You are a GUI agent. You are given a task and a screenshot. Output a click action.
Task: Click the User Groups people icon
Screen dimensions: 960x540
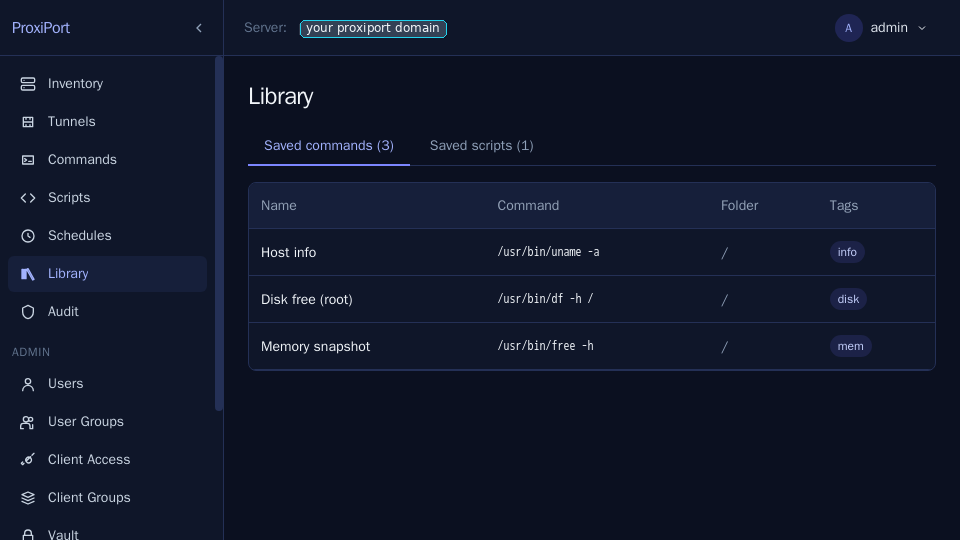point(28,422)
